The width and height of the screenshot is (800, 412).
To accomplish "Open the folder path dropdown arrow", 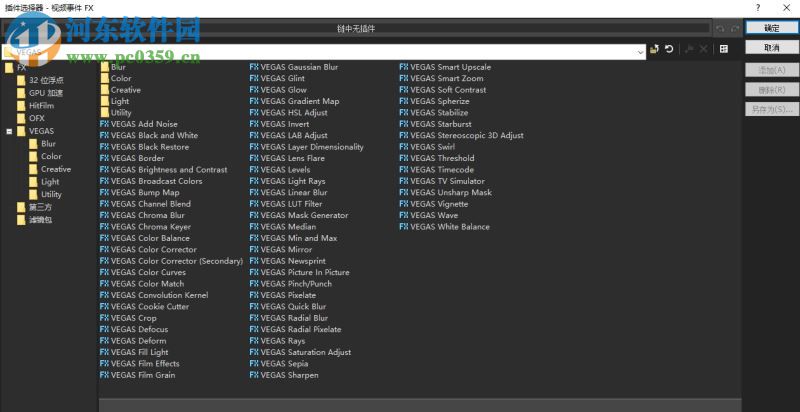I will 641,52.
